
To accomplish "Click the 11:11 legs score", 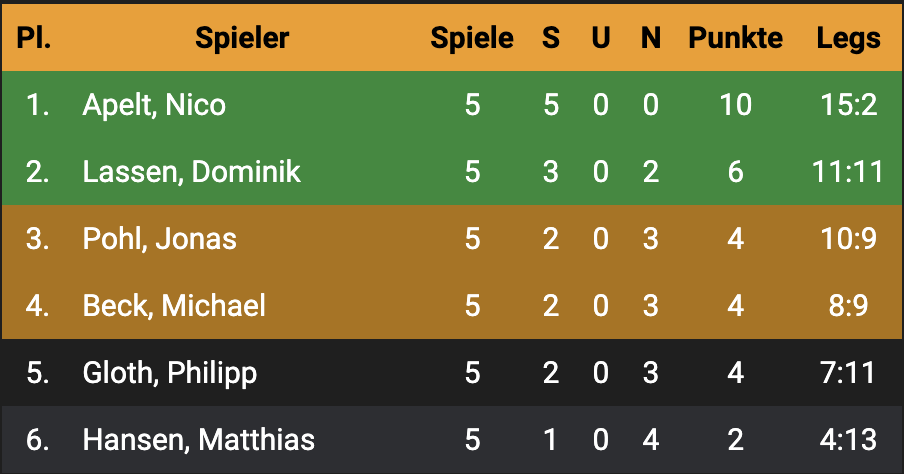I will [x=848, y=172].
